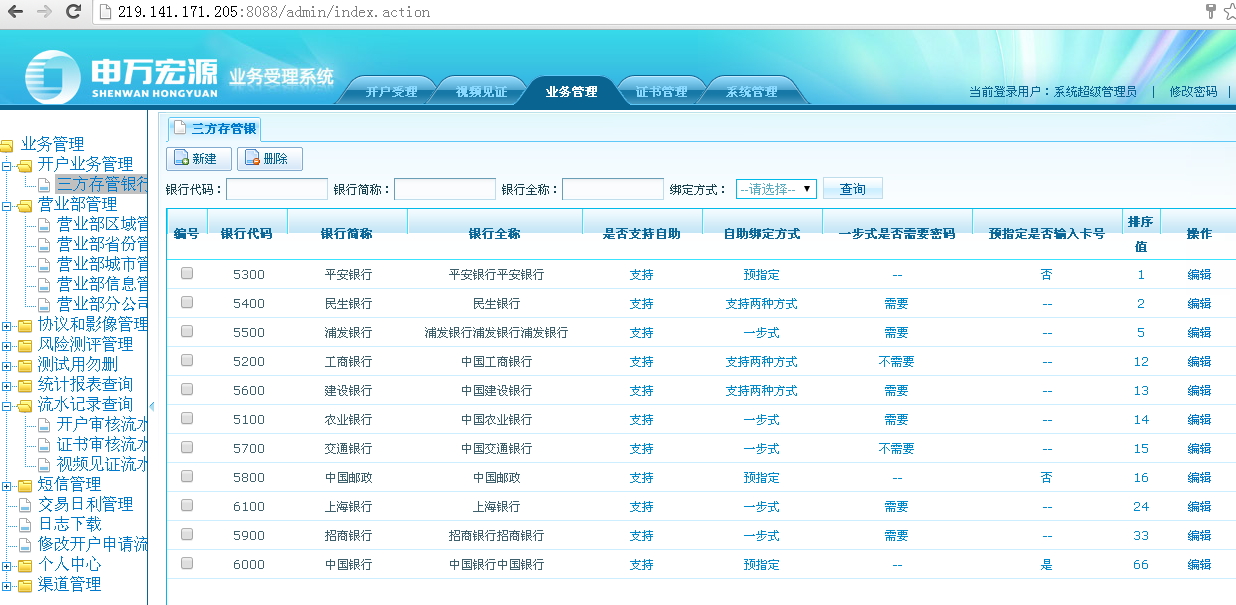Click page icon beside 营业部区域管理 node
The height and width of the screenshot is (605, 1236).
(x=45, y=224)
